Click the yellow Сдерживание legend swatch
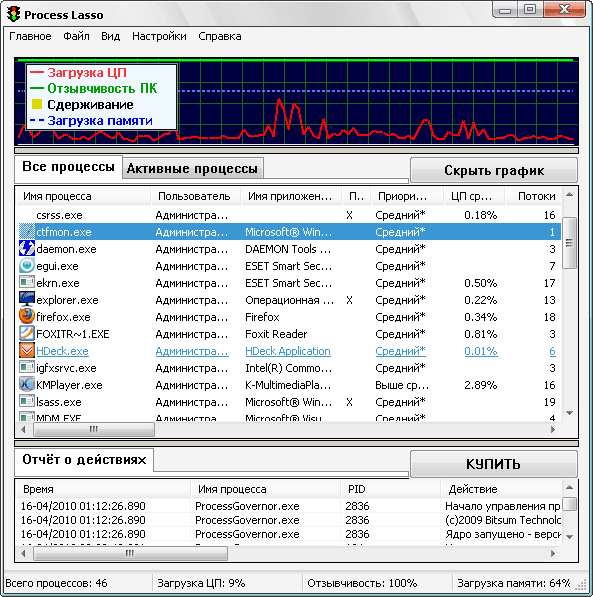The image size is (593, 597). (37, 104)
